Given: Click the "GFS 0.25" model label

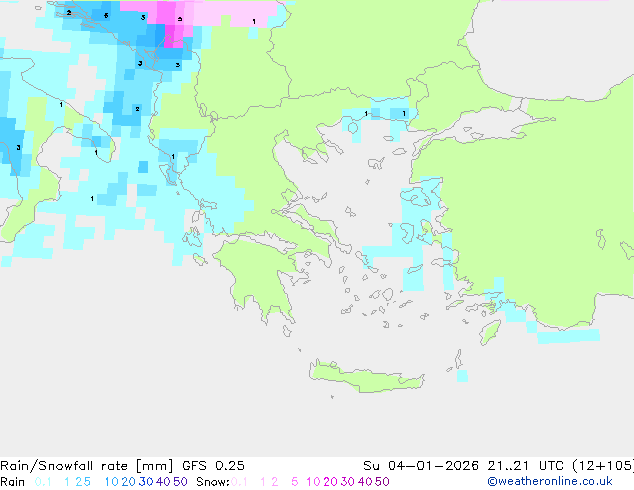Looking at the screenshot, I should [213, 466].
